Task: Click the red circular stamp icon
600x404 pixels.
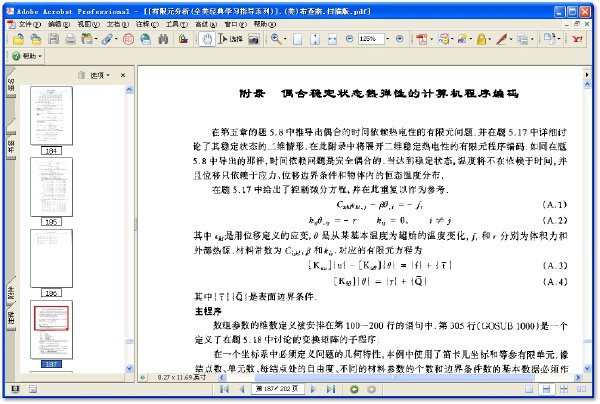Action: point(128,39)
